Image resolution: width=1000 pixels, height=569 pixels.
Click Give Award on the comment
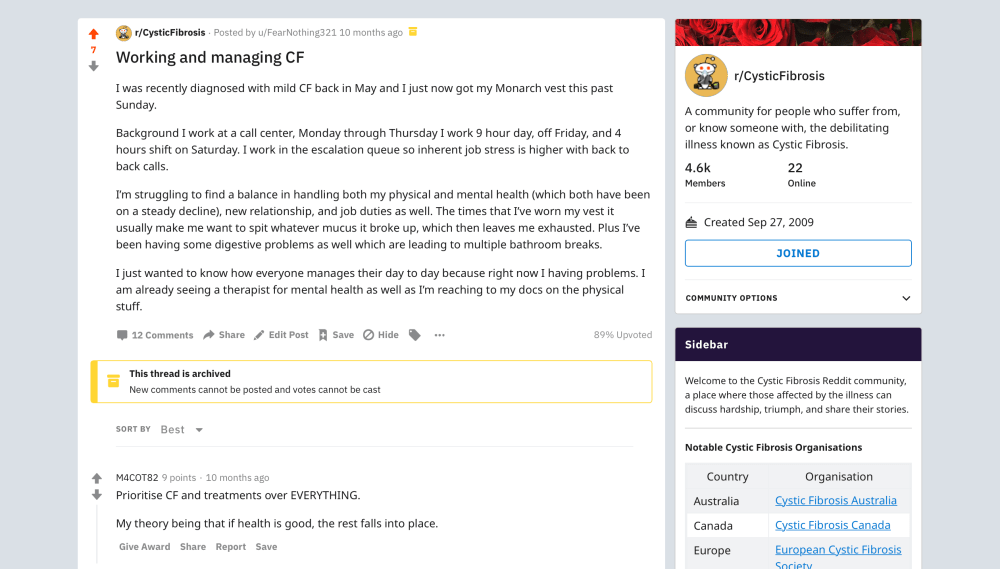click(x=144, y=547)
